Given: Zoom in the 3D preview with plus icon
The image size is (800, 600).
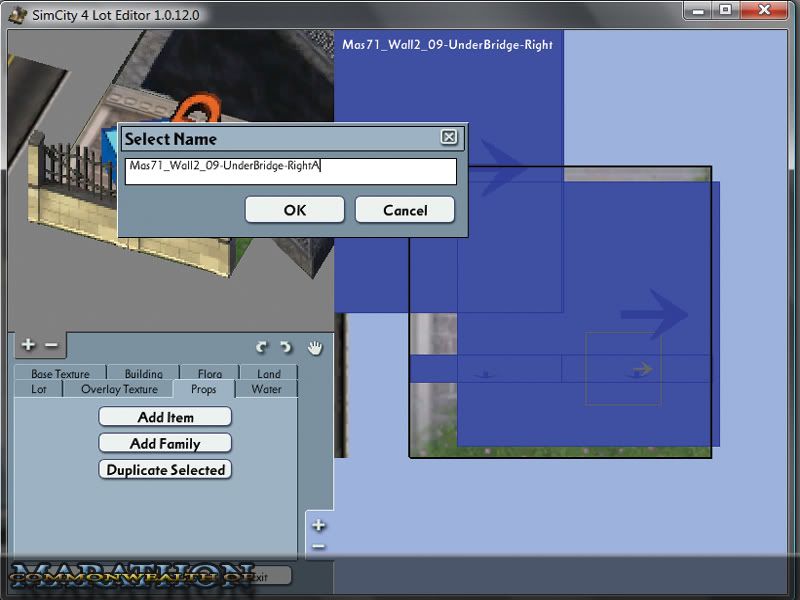Looking at the screenshot, I should click(x=29, y=345).
